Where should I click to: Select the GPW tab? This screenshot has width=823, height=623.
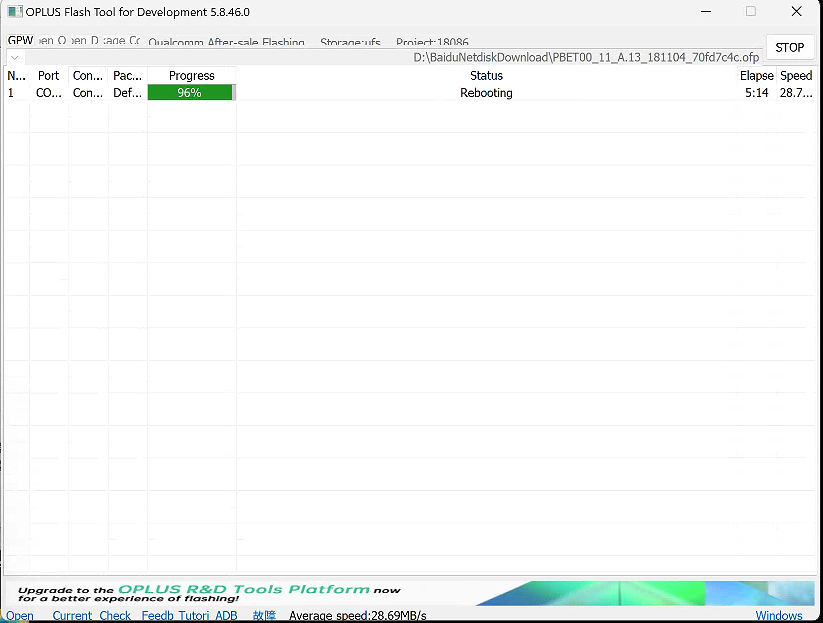(20, 40)
